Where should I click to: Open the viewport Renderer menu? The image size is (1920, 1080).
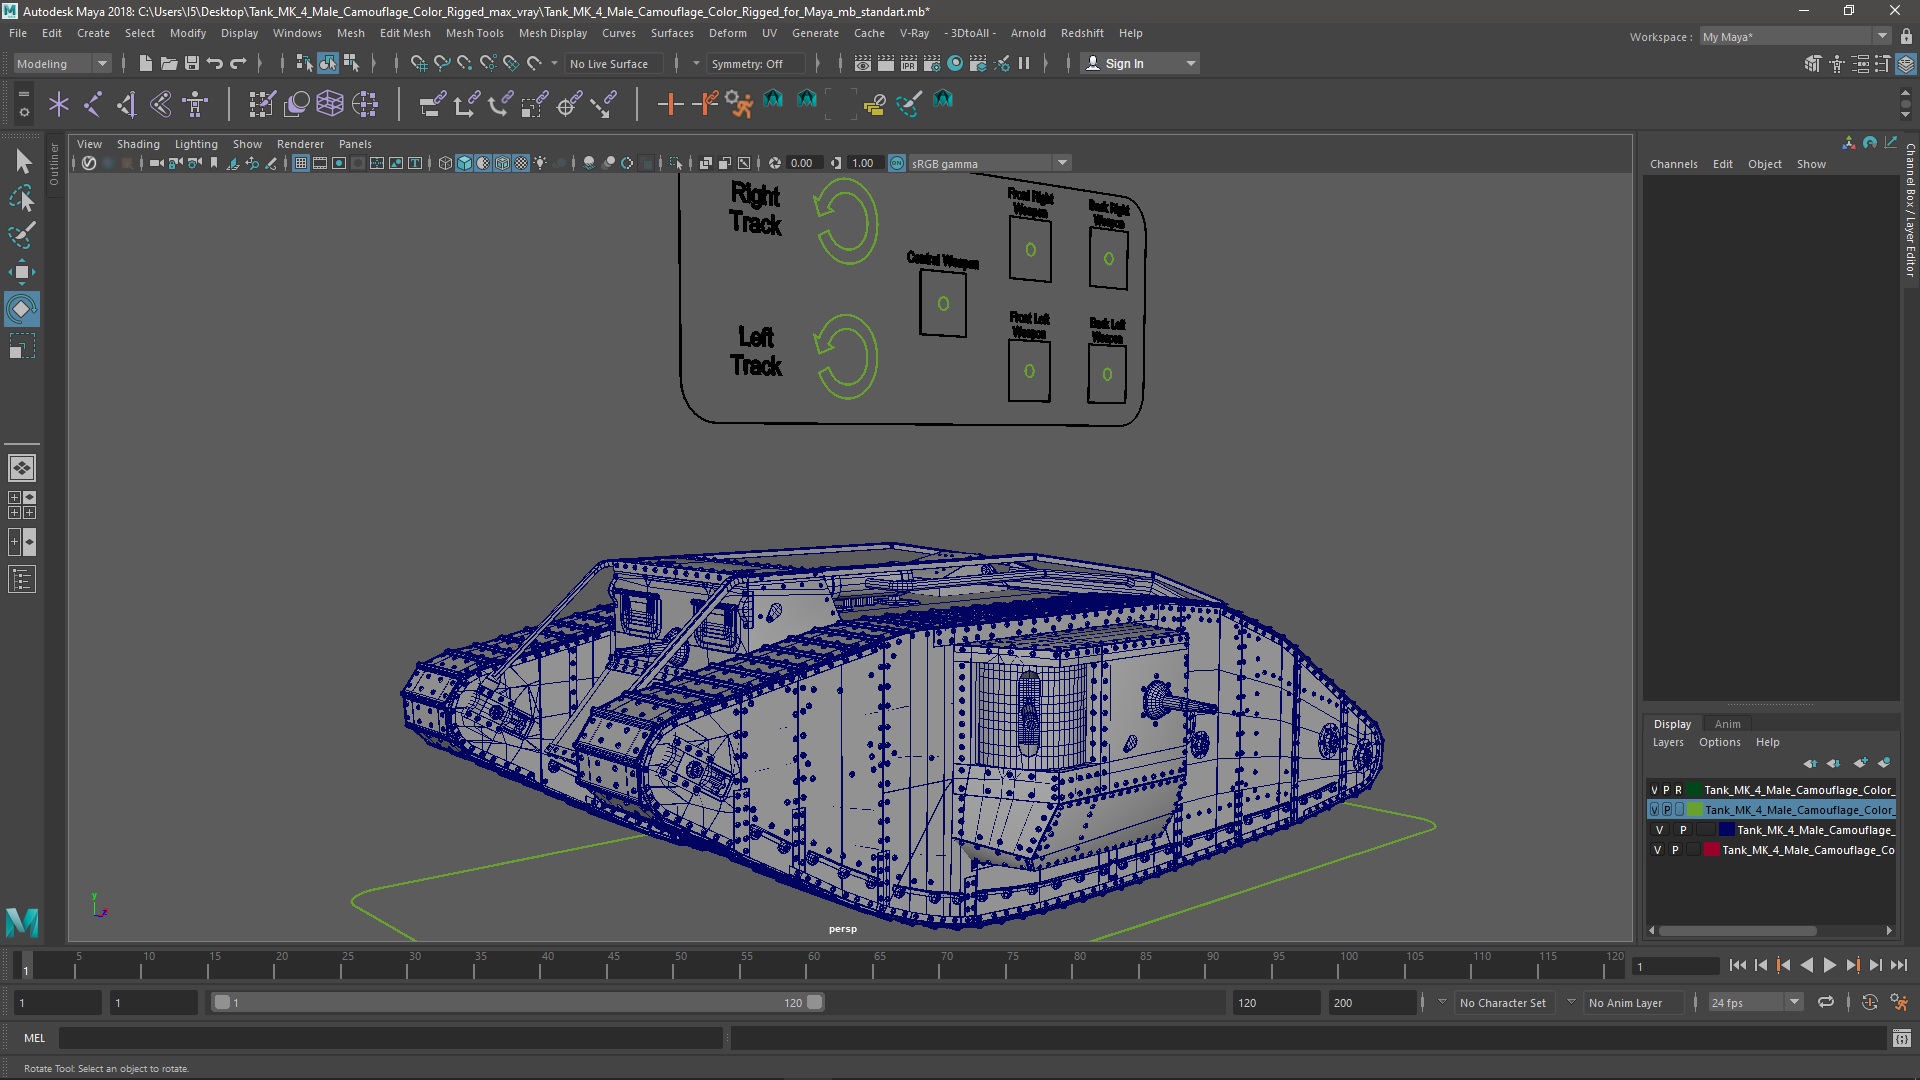click(x=300, y=144)
